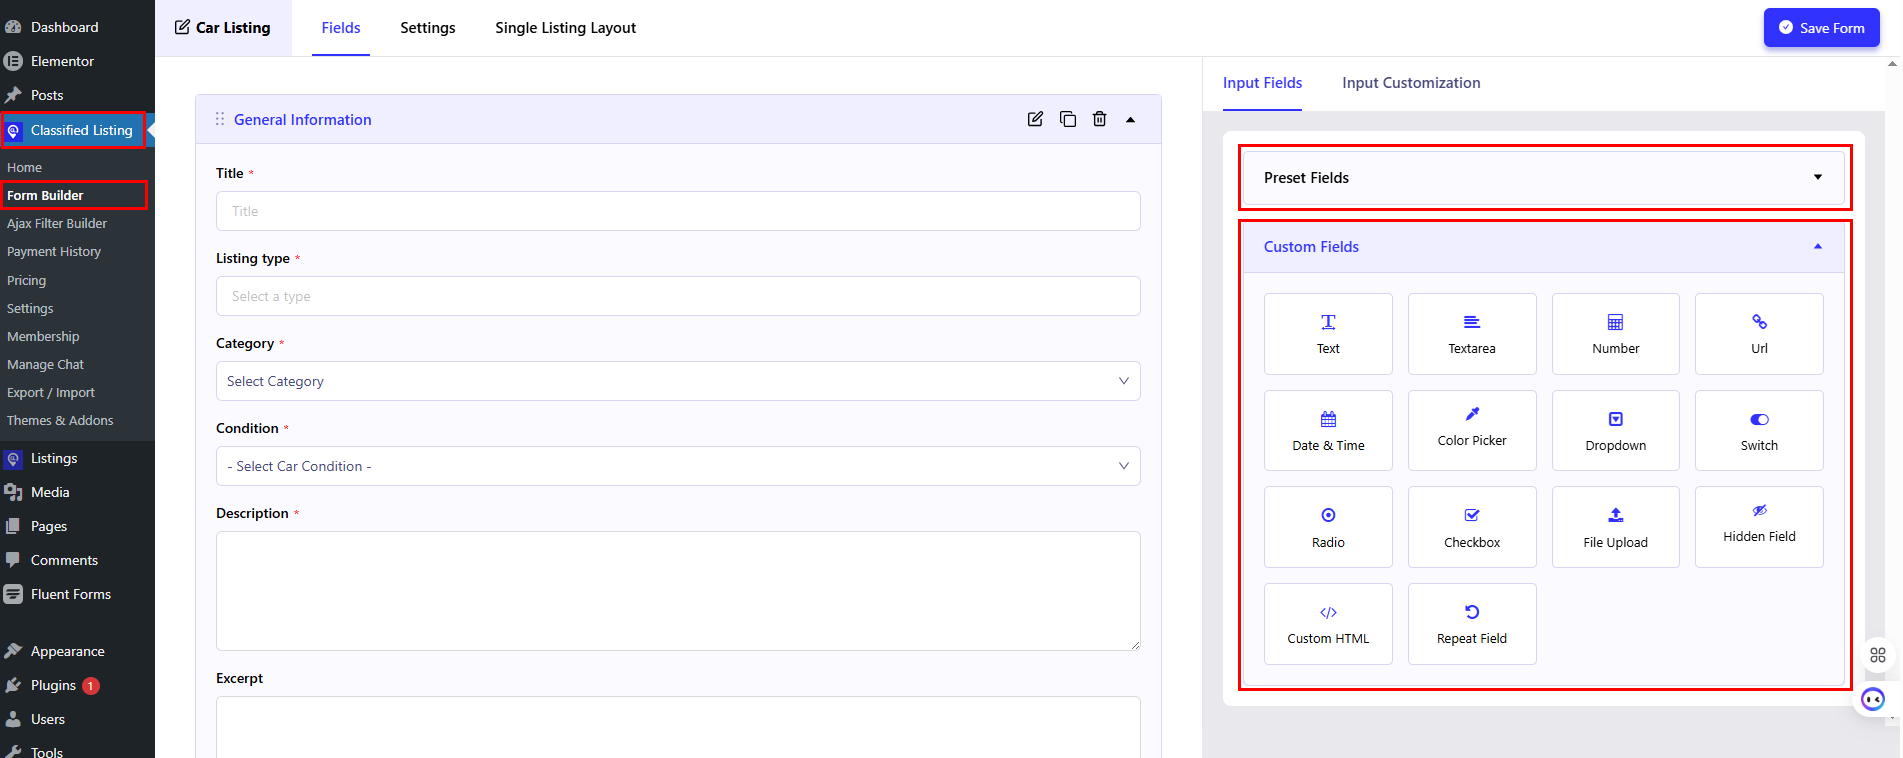1903x758 pixels.
Task: Open Manage Chat
Action: pyautogui.click(x=46, y=364)
